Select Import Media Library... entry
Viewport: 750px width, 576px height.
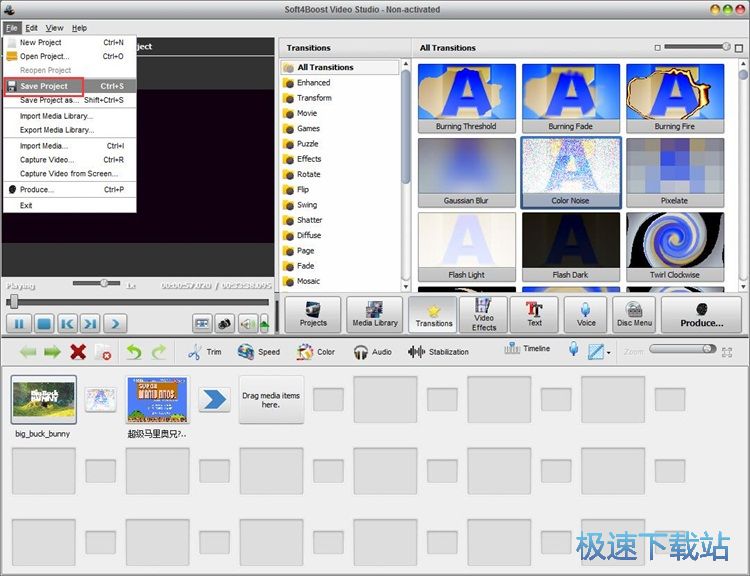pos(70,116)
